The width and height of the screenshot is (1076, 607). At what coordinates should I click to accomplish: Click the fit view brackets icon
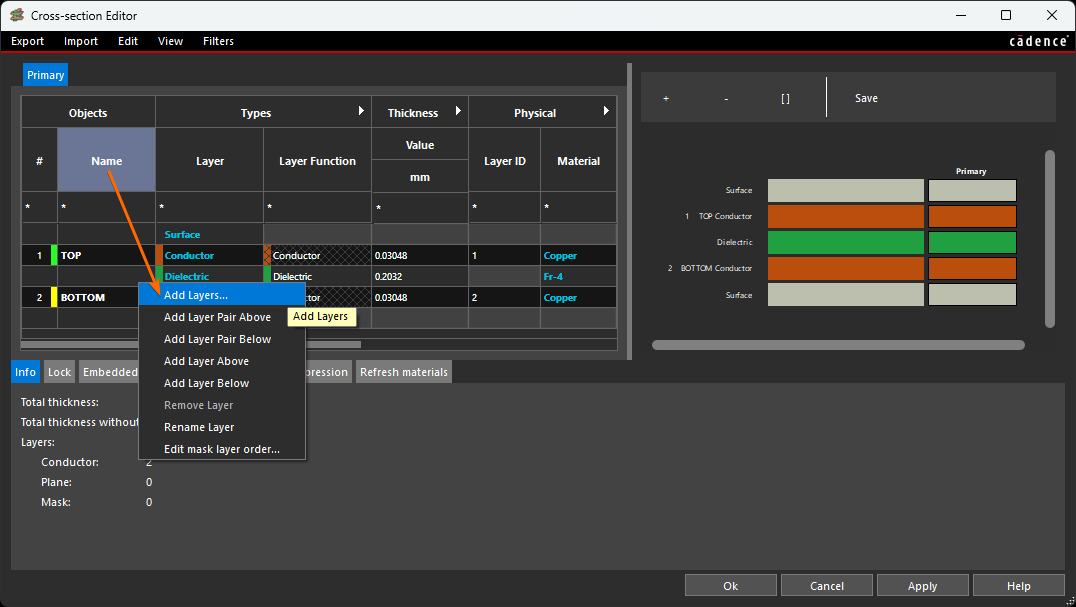[x=785, y=98]
